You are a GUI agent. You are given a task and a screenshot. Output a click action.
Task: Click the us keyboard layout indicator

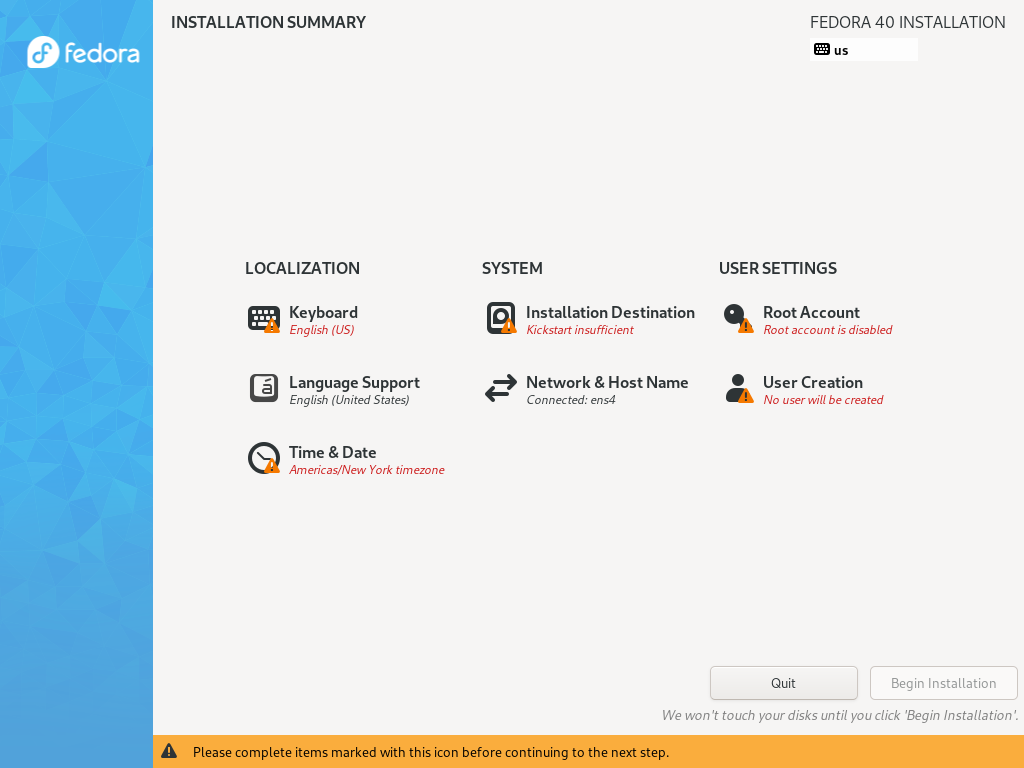coord(863,50)
